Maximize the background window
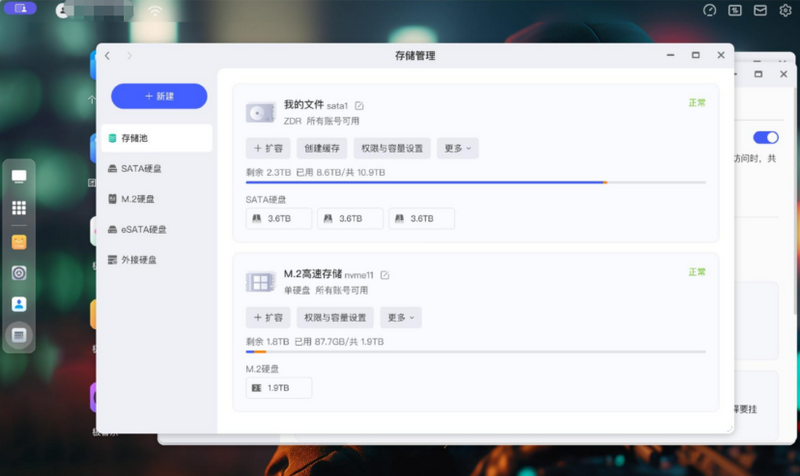This screenshot has height=476, width=800. tap(758, 74)
